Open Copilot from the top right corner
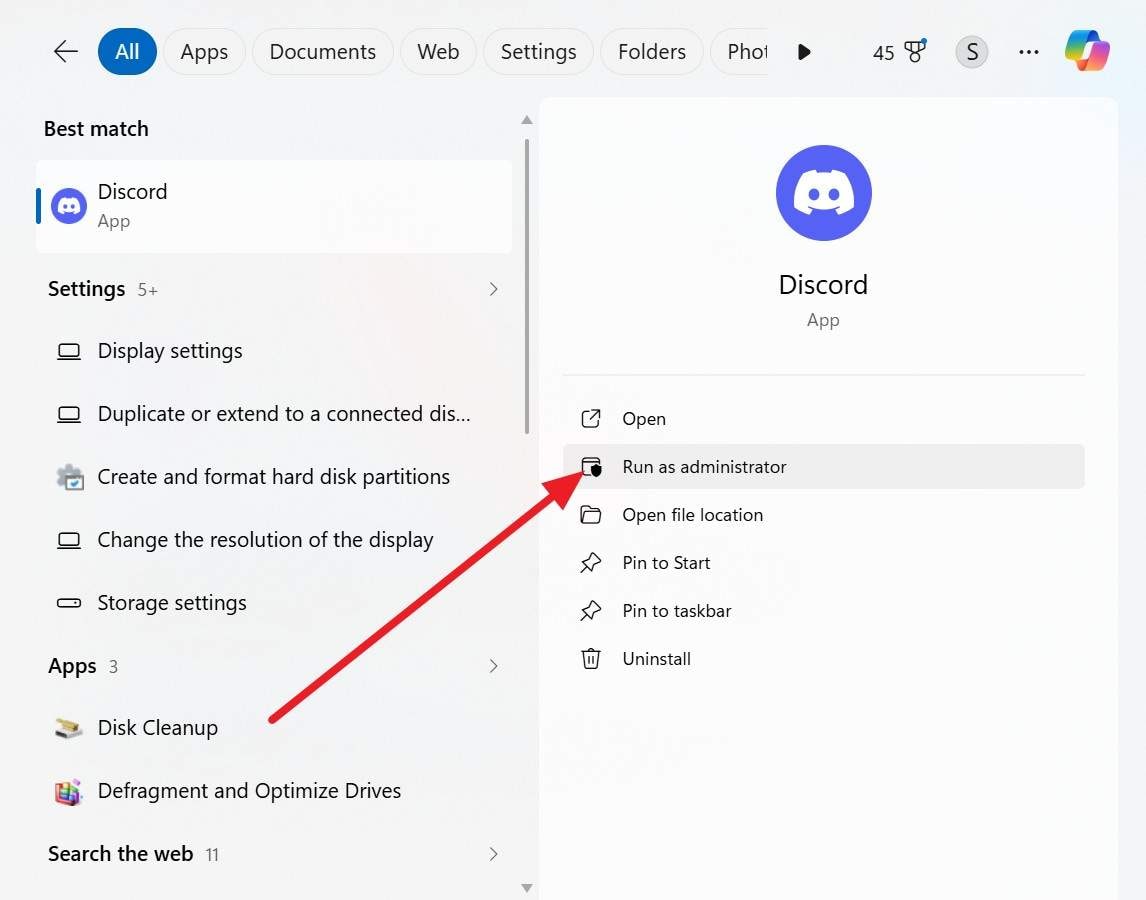 (x=1086, y=51)
